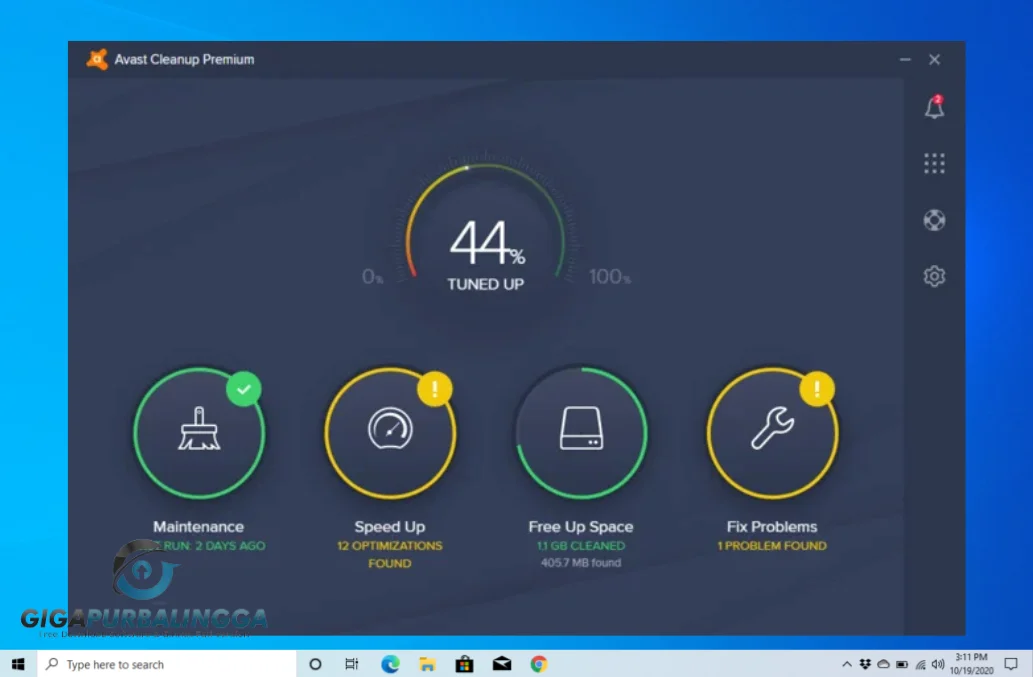This screenshot has height=677, width=1033.
Task: Open Mail app from taskbar
Action: [502, 664]
